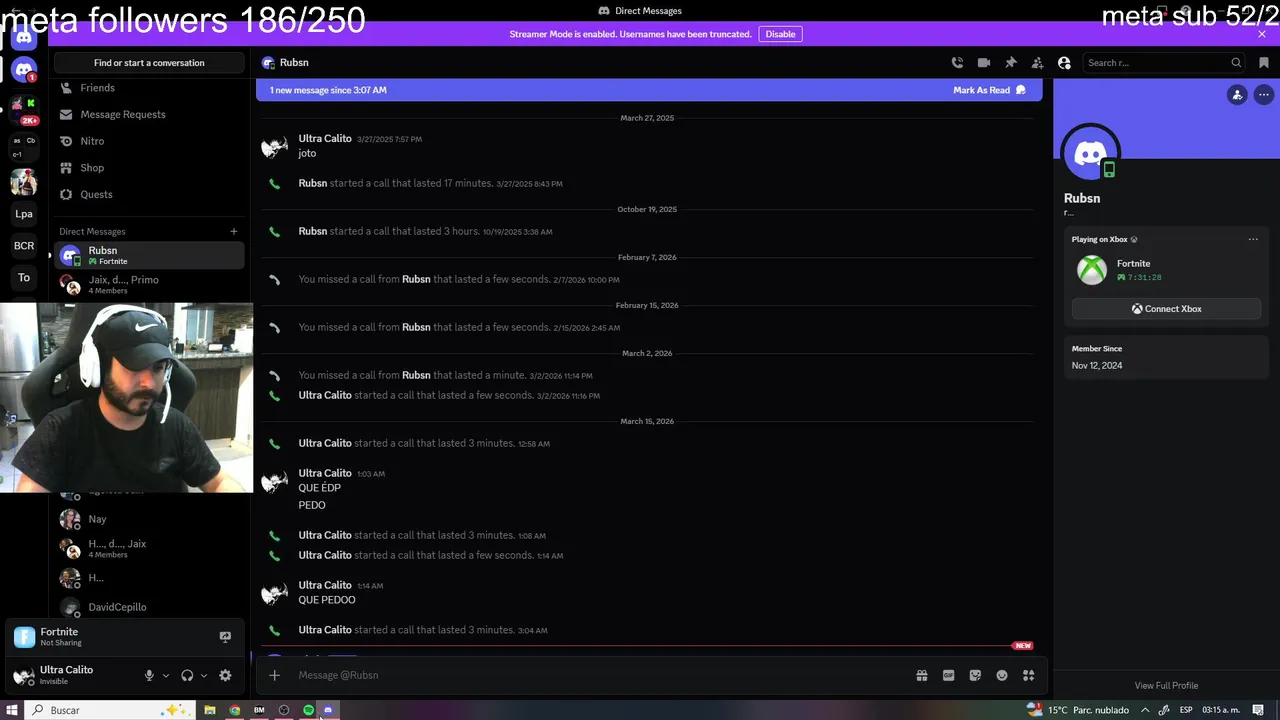Open the emoji picker
The height and width of the screenshot is (720, 1280).
pyautogui.click(x=1002, y=675)
